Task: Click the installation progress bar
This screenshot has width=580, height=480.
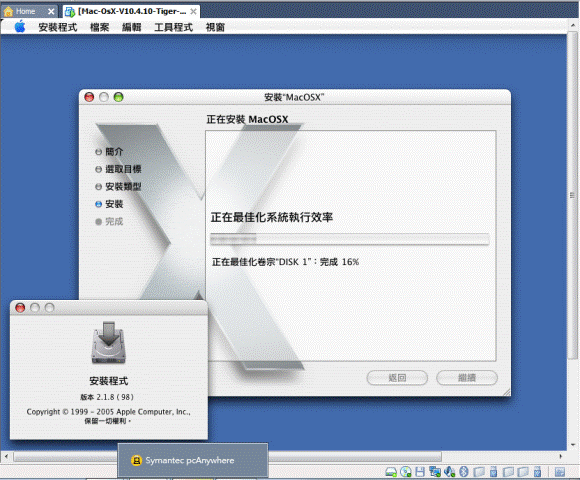Action: pos(350,239)
